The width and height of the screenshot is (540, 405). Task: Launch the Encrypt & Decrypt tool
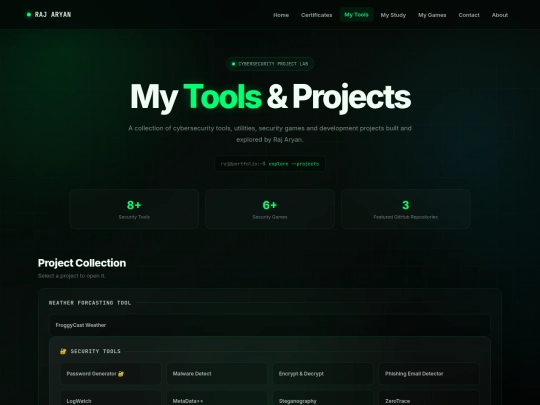(323, 374)
